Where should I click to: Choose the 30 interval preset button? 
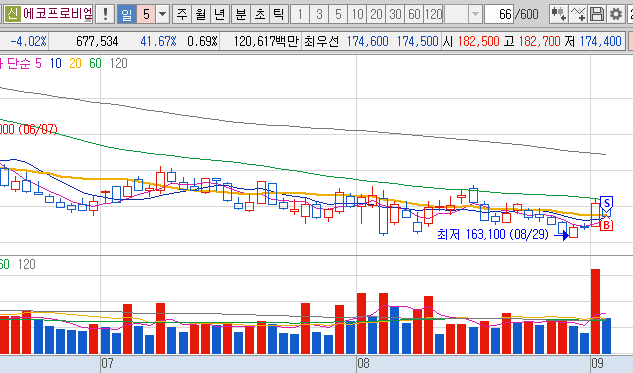click(395, 15)
